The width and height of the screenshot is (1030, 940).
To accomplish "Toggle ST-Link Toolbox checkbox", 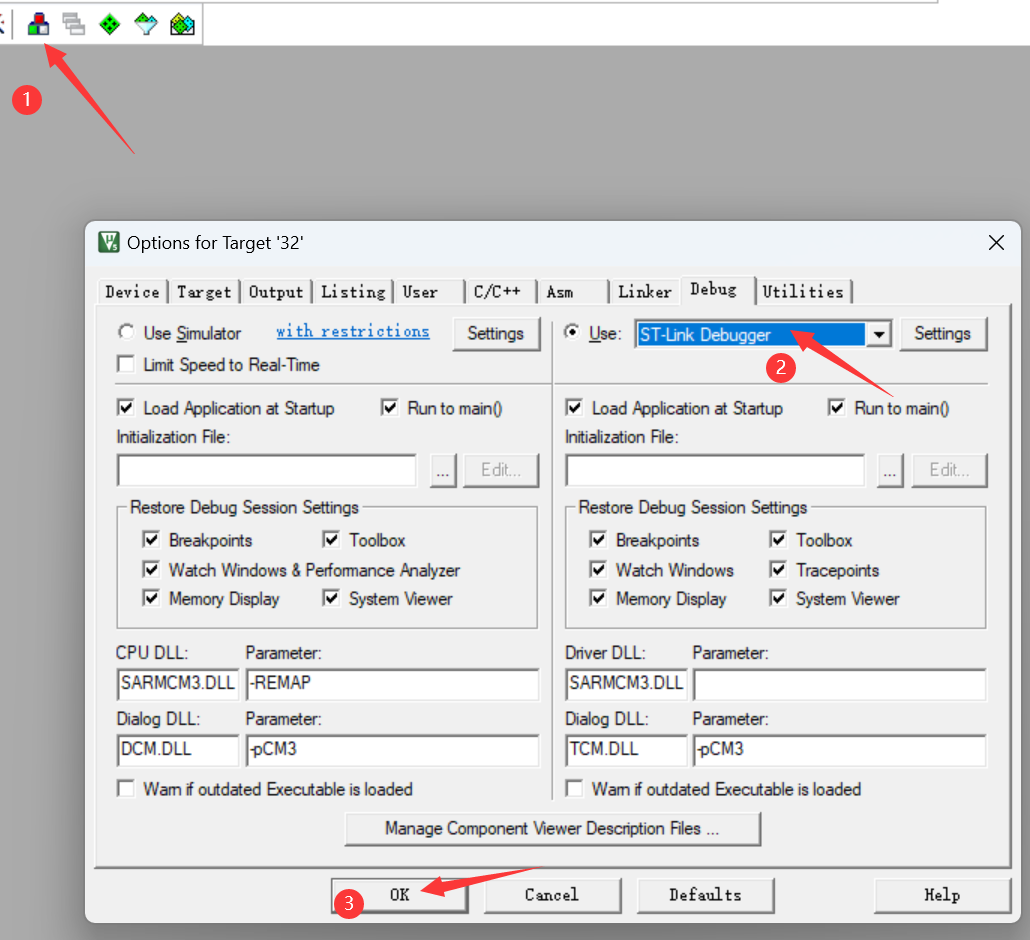I will coord(778,540).
